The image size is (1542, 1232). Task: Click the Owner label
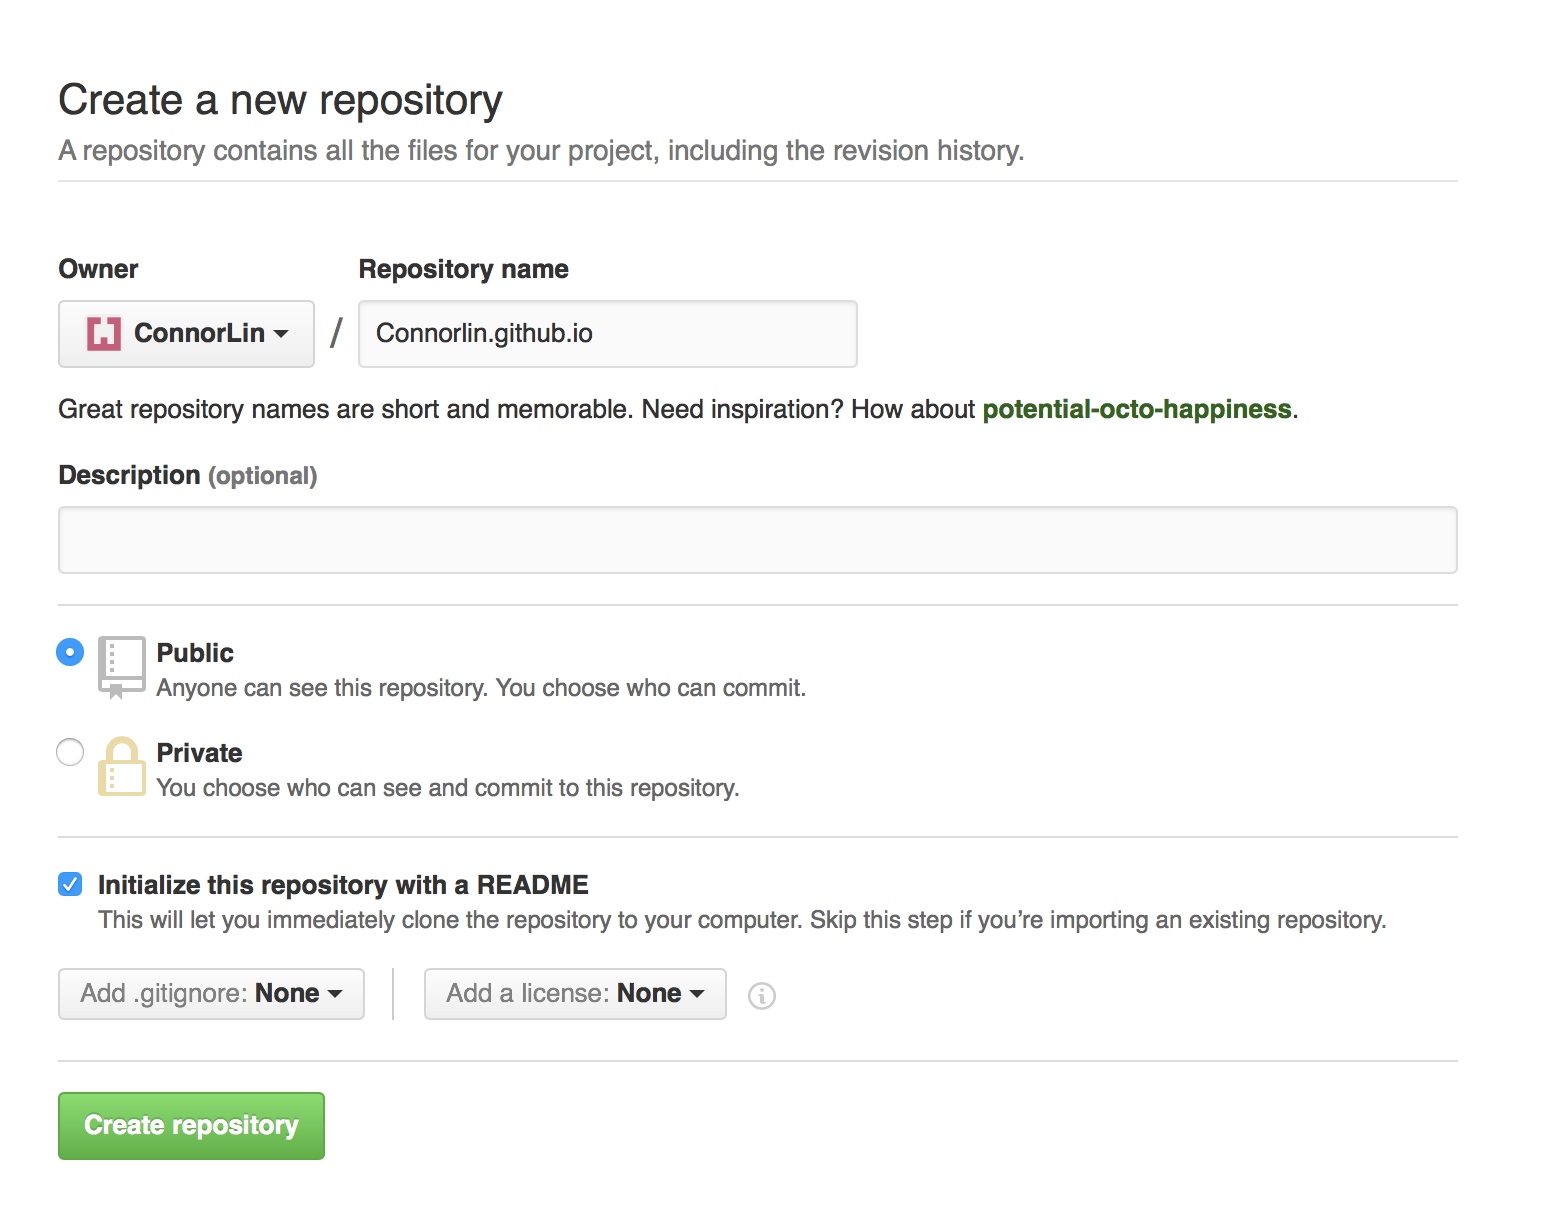99,269
